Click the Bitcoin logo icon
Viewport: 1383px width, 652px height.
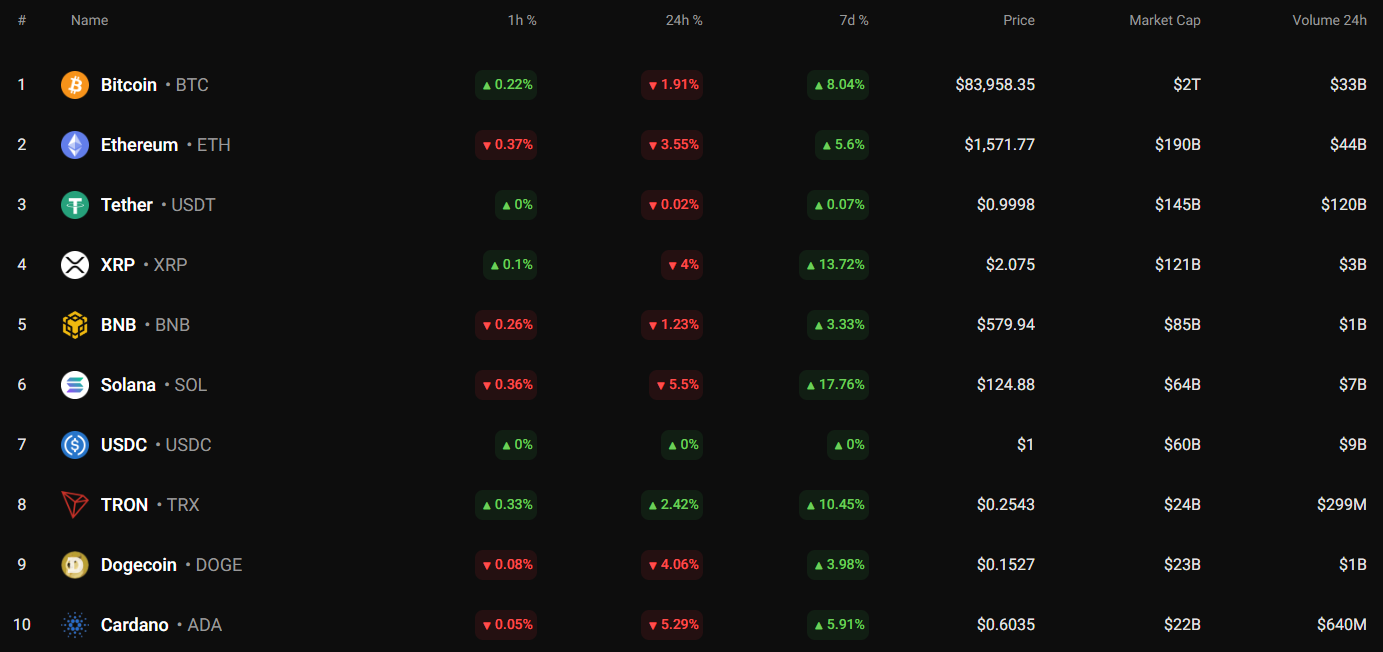pos(75,85)
